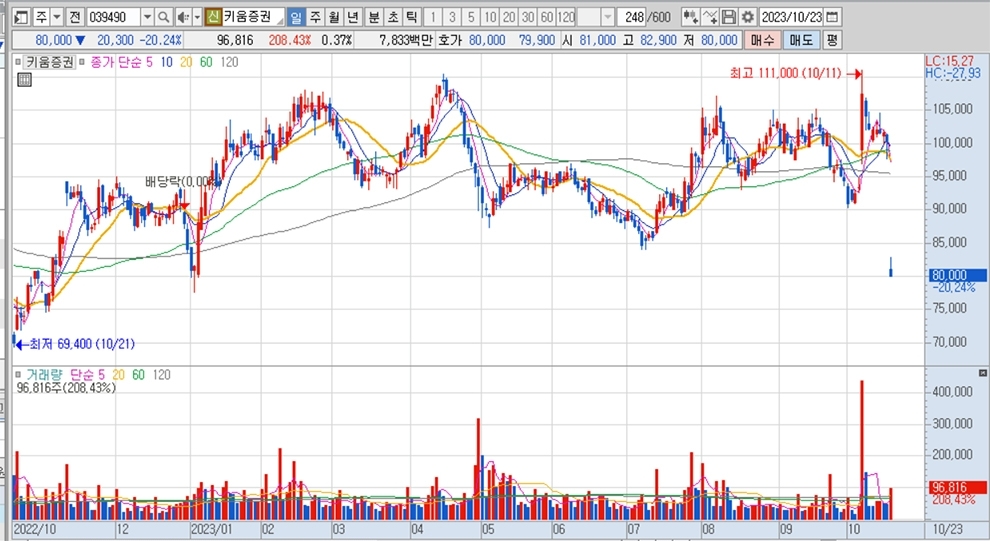Choose the 1 interval button
This screenshot has height=541, width=990.
432,17
